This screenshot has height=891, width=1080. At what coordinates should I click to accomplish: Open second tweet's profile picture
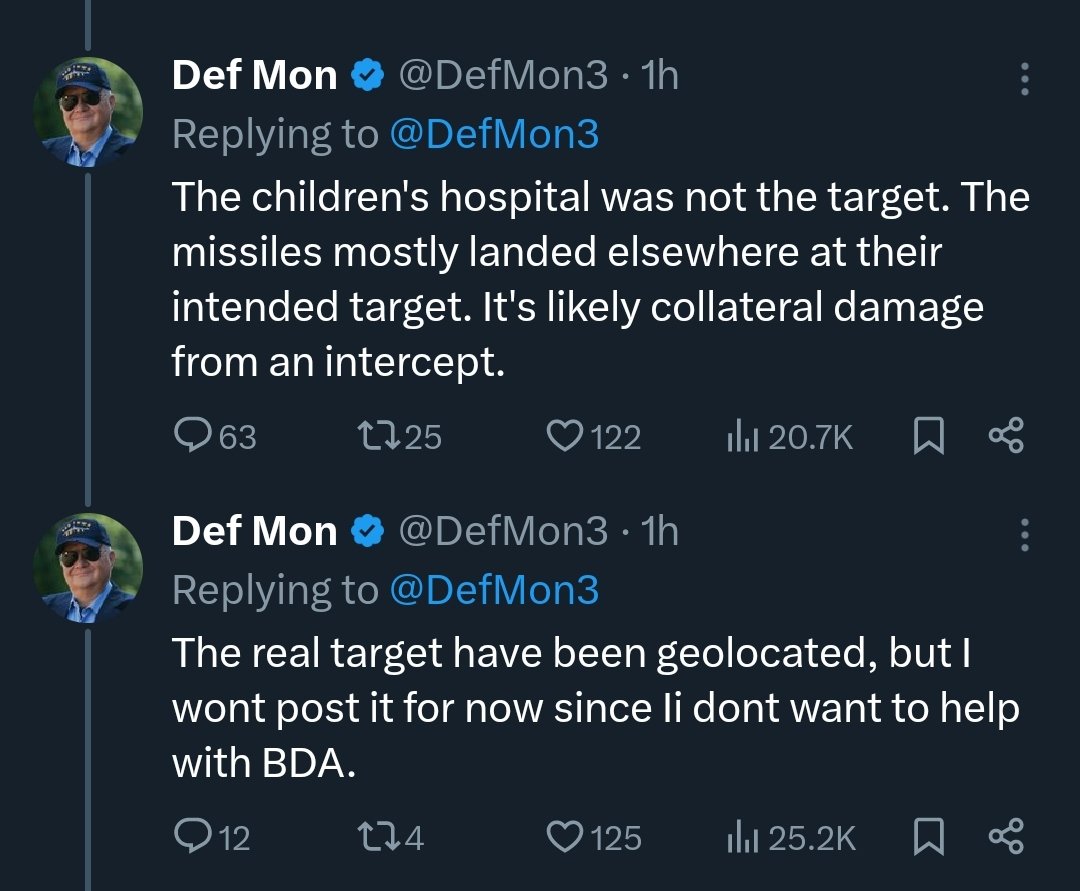point(88,567)
